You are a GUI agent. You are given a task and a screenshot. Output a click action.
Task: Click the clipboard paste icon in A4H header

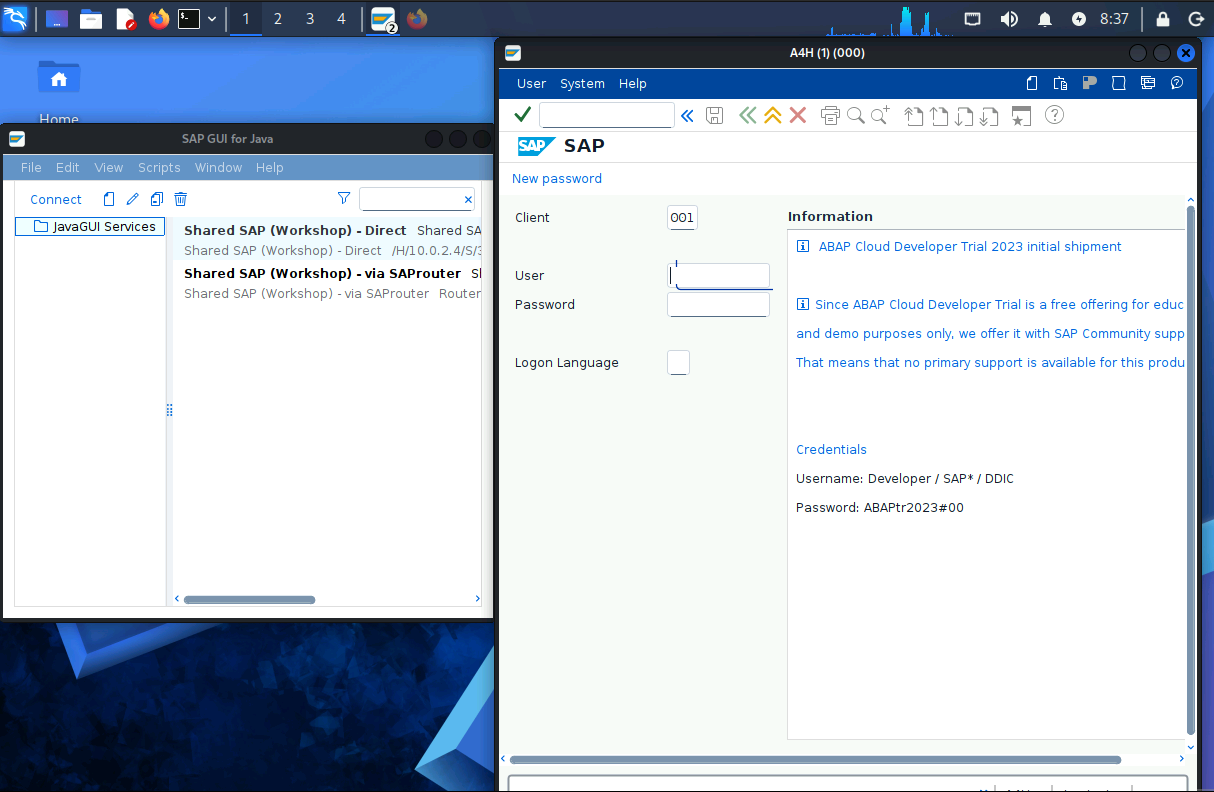[x=1061, y=84]
